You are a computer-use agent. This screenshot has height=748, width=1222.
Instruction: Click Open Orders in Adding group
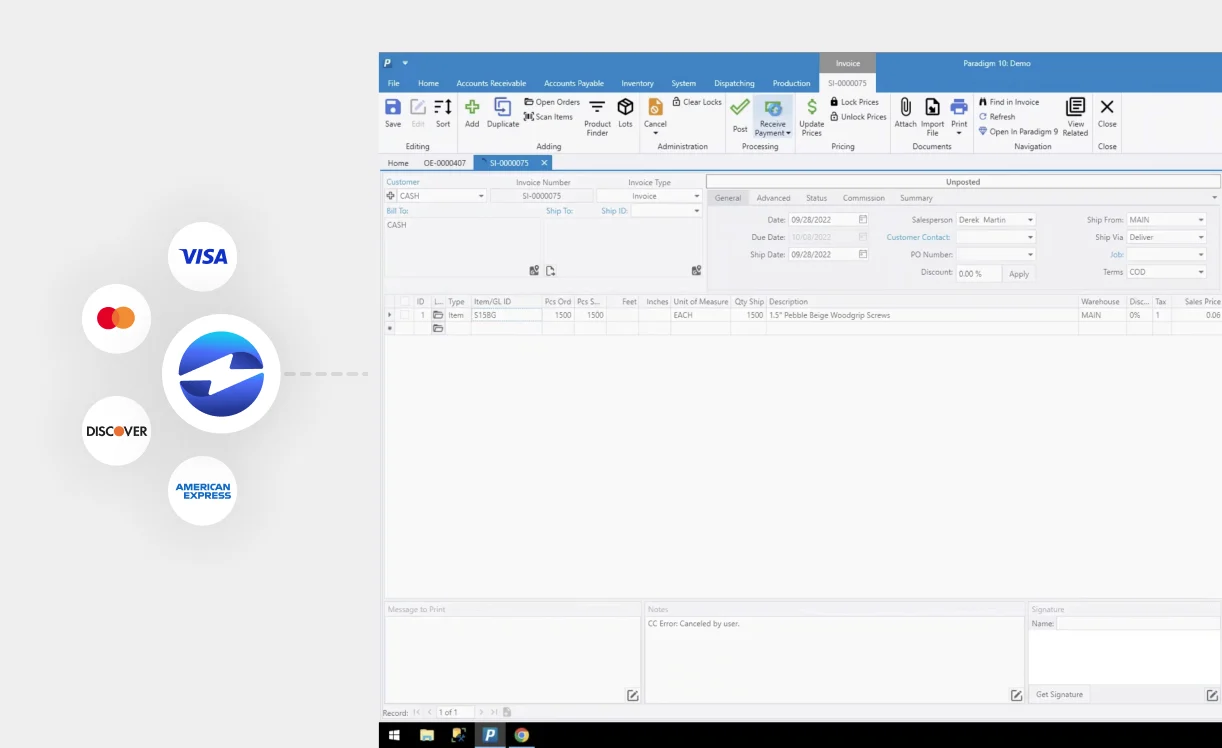click(x=552, y=102)
